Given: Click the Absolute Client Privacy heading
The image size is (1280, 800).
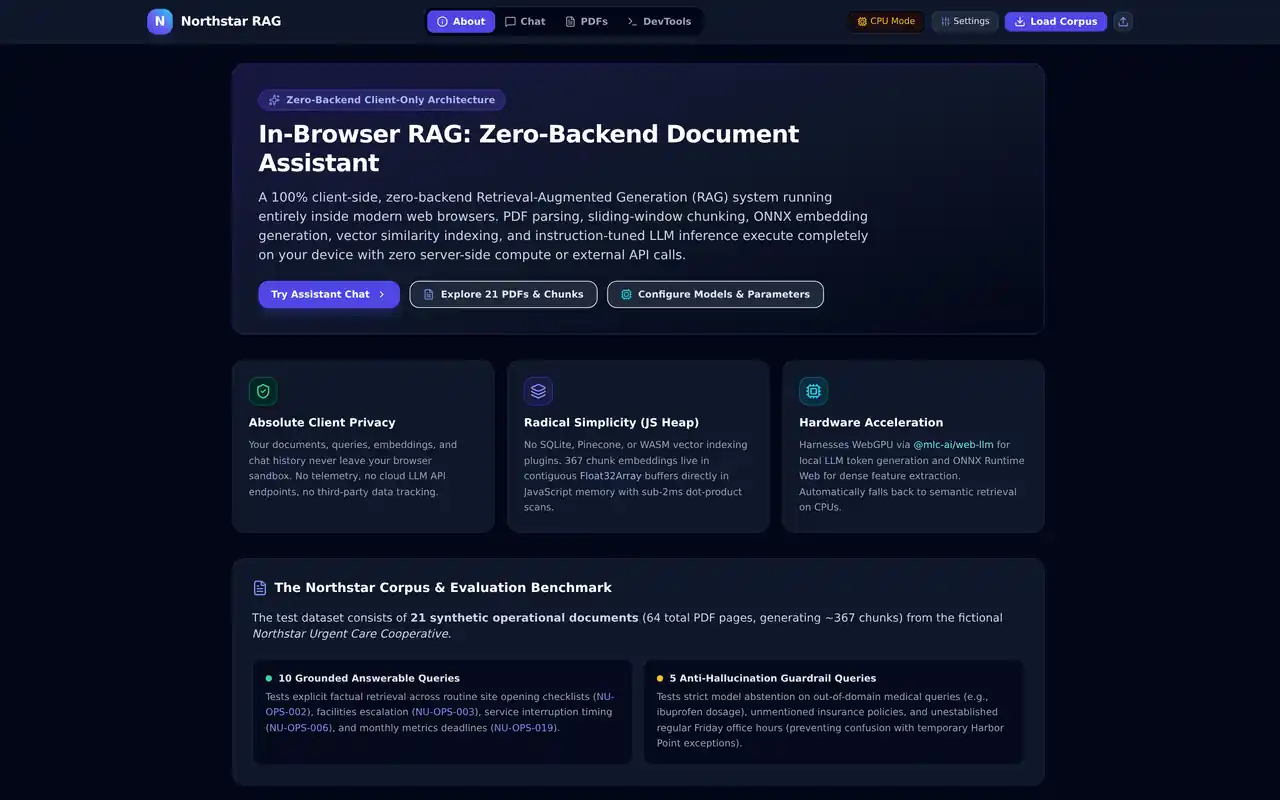Looking at the screenshot, I should pos(322,423).
